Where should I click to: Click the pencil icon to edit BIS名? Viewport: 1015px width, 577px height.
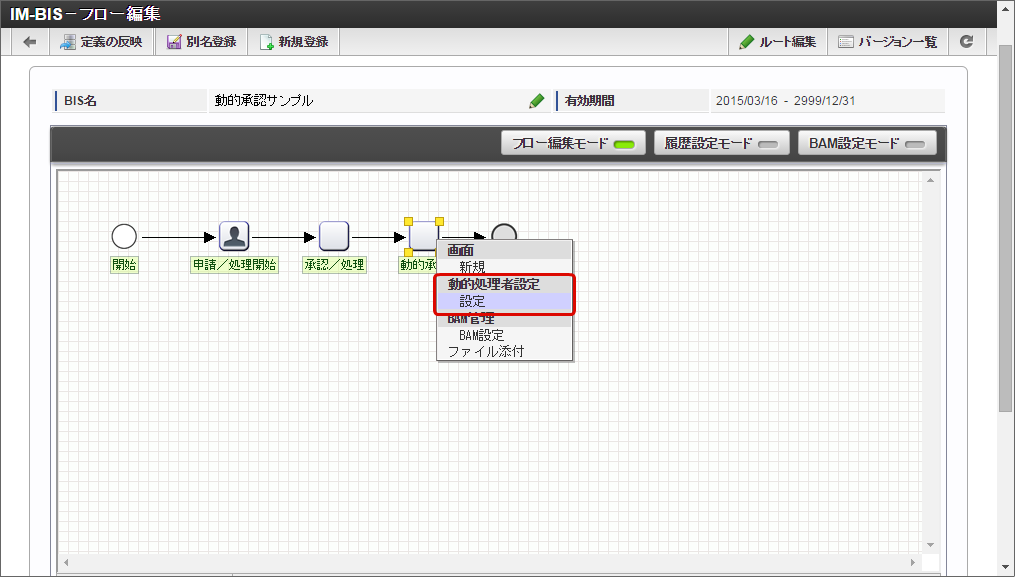537,101
